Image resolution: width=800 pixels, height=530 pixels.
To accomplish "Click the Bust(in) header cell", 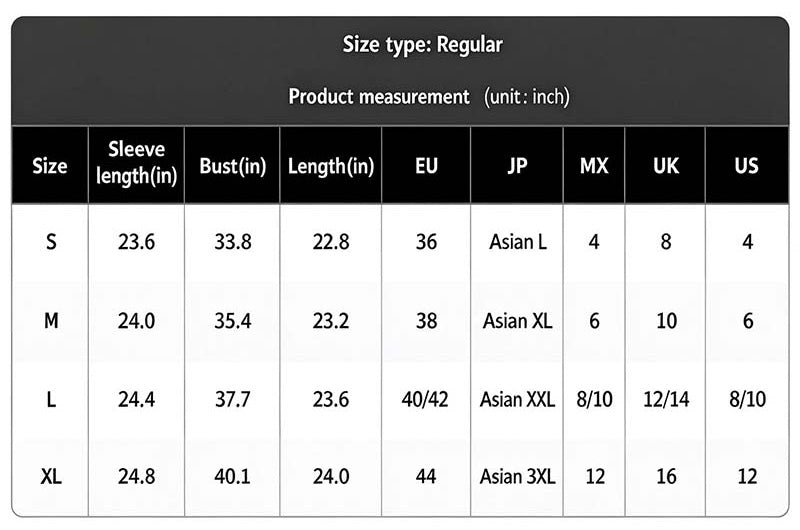I will click(232, 166).
